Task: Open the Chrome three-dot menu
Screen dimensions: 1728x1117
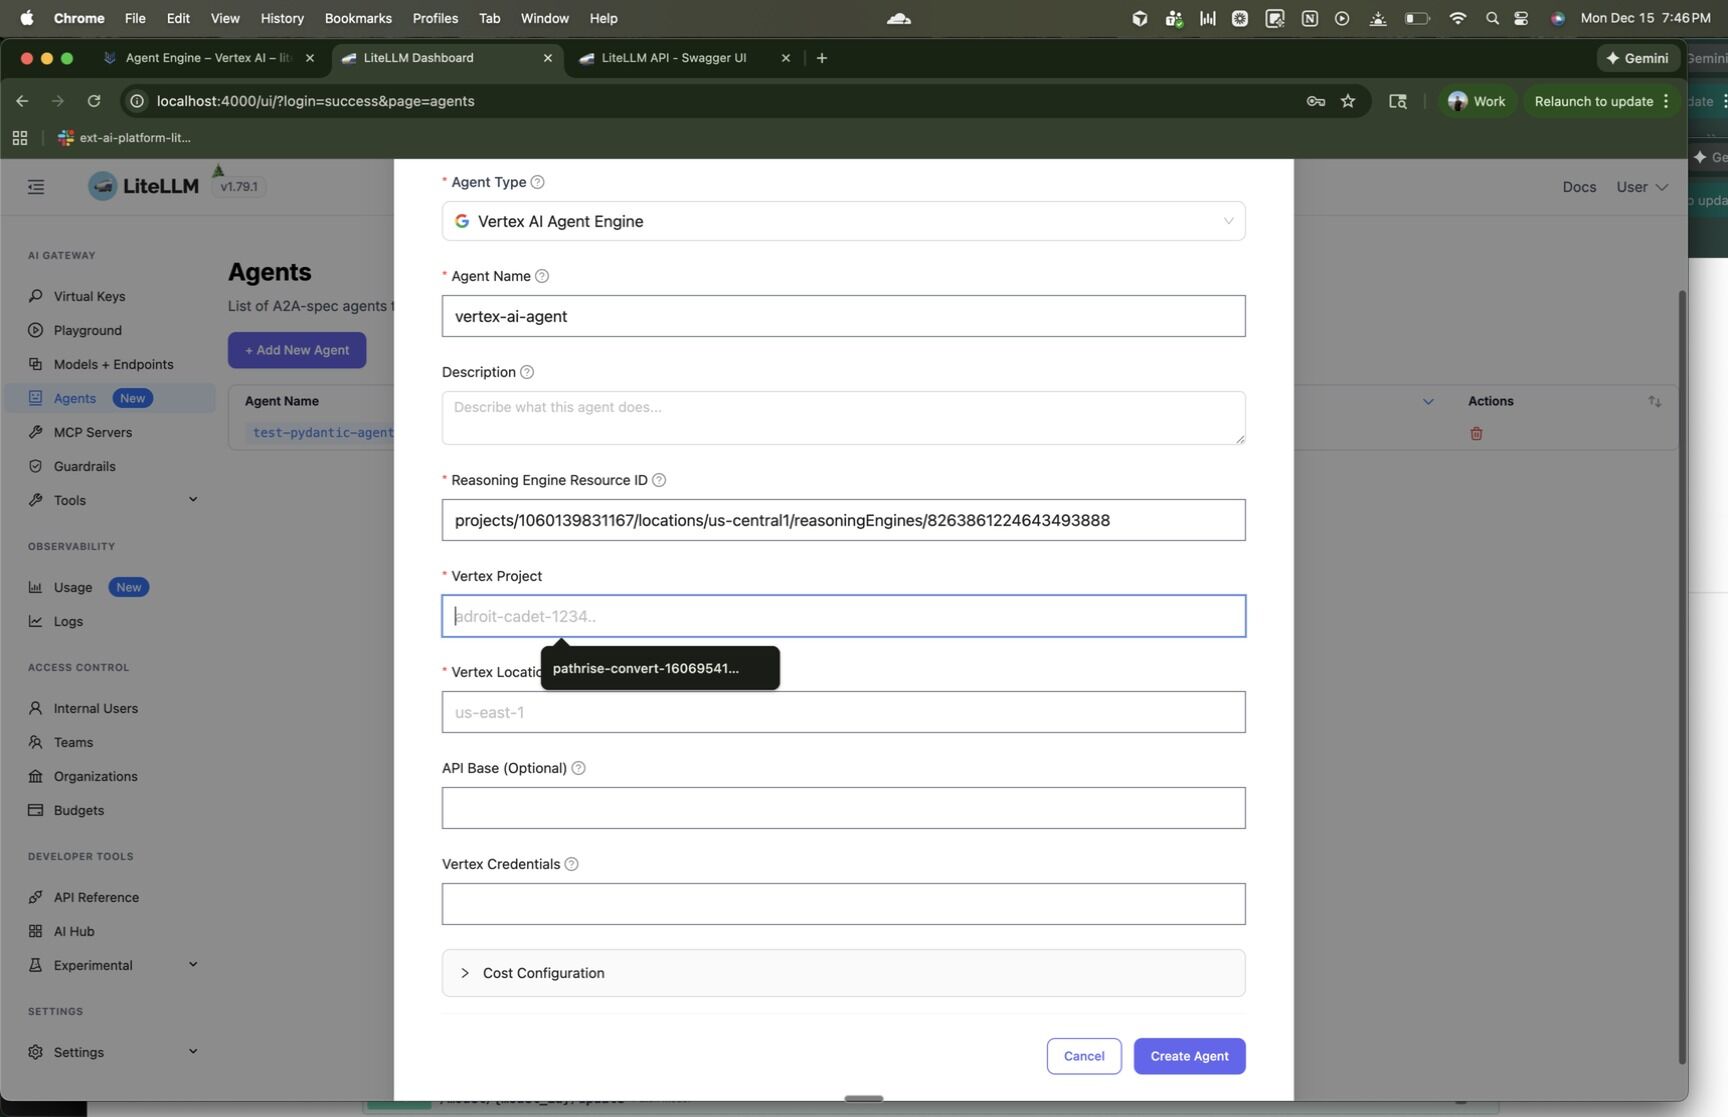Action: tap(1666, 101)
